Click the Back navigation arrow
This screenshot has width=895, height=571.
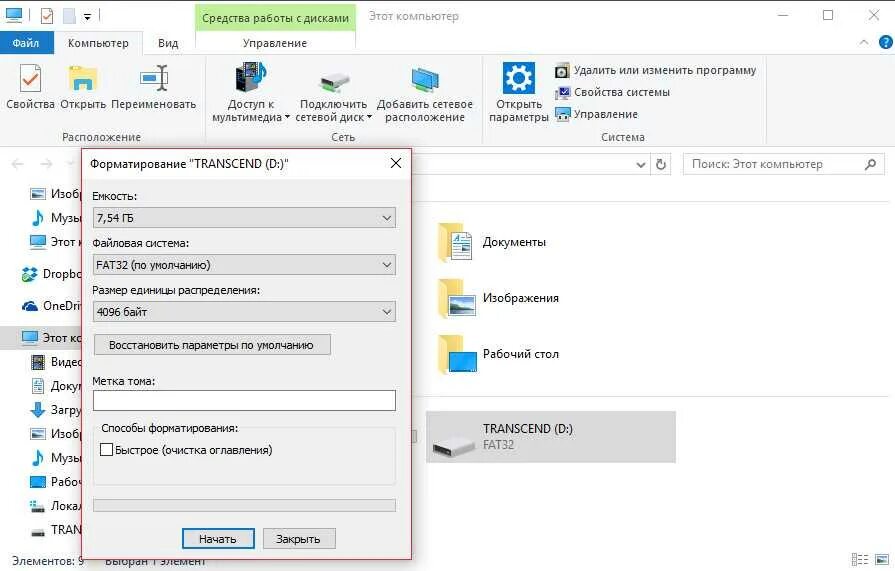18,164
